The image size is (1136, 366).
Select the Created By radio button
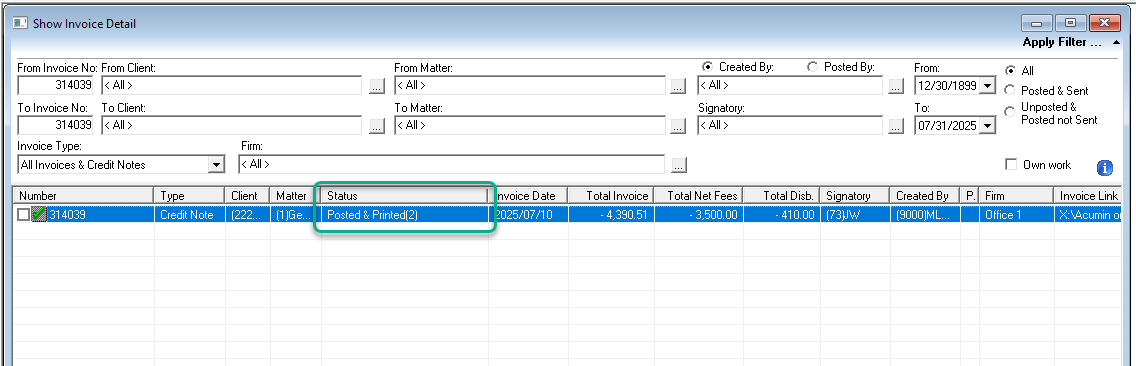click(x=707, y=67)
